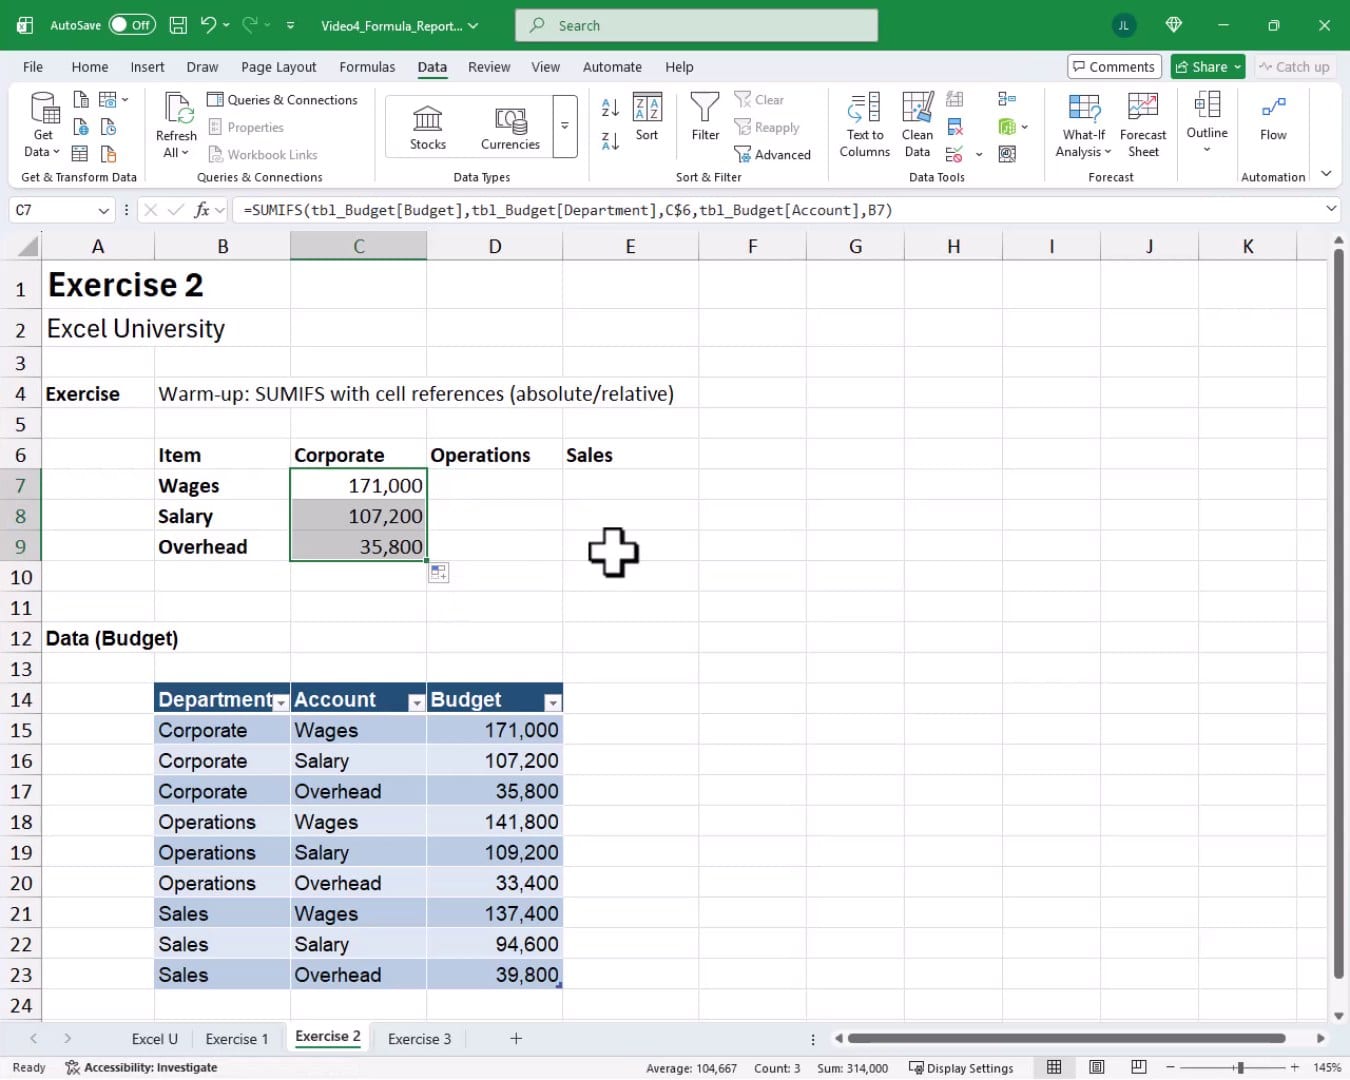
Task: Switch to Page Layout view
Action: (1097, 1068)
